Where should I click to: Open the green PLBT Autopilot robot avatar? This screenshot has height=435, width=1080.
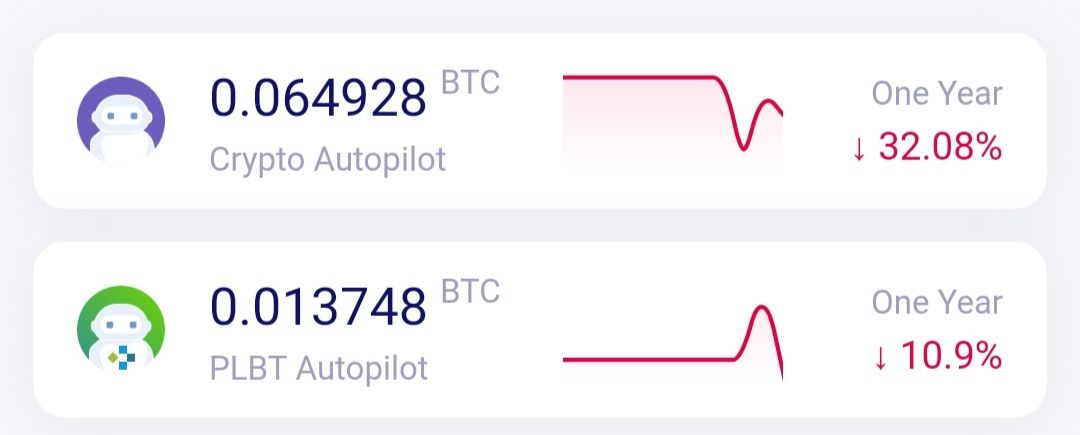(x=121, y=329)
